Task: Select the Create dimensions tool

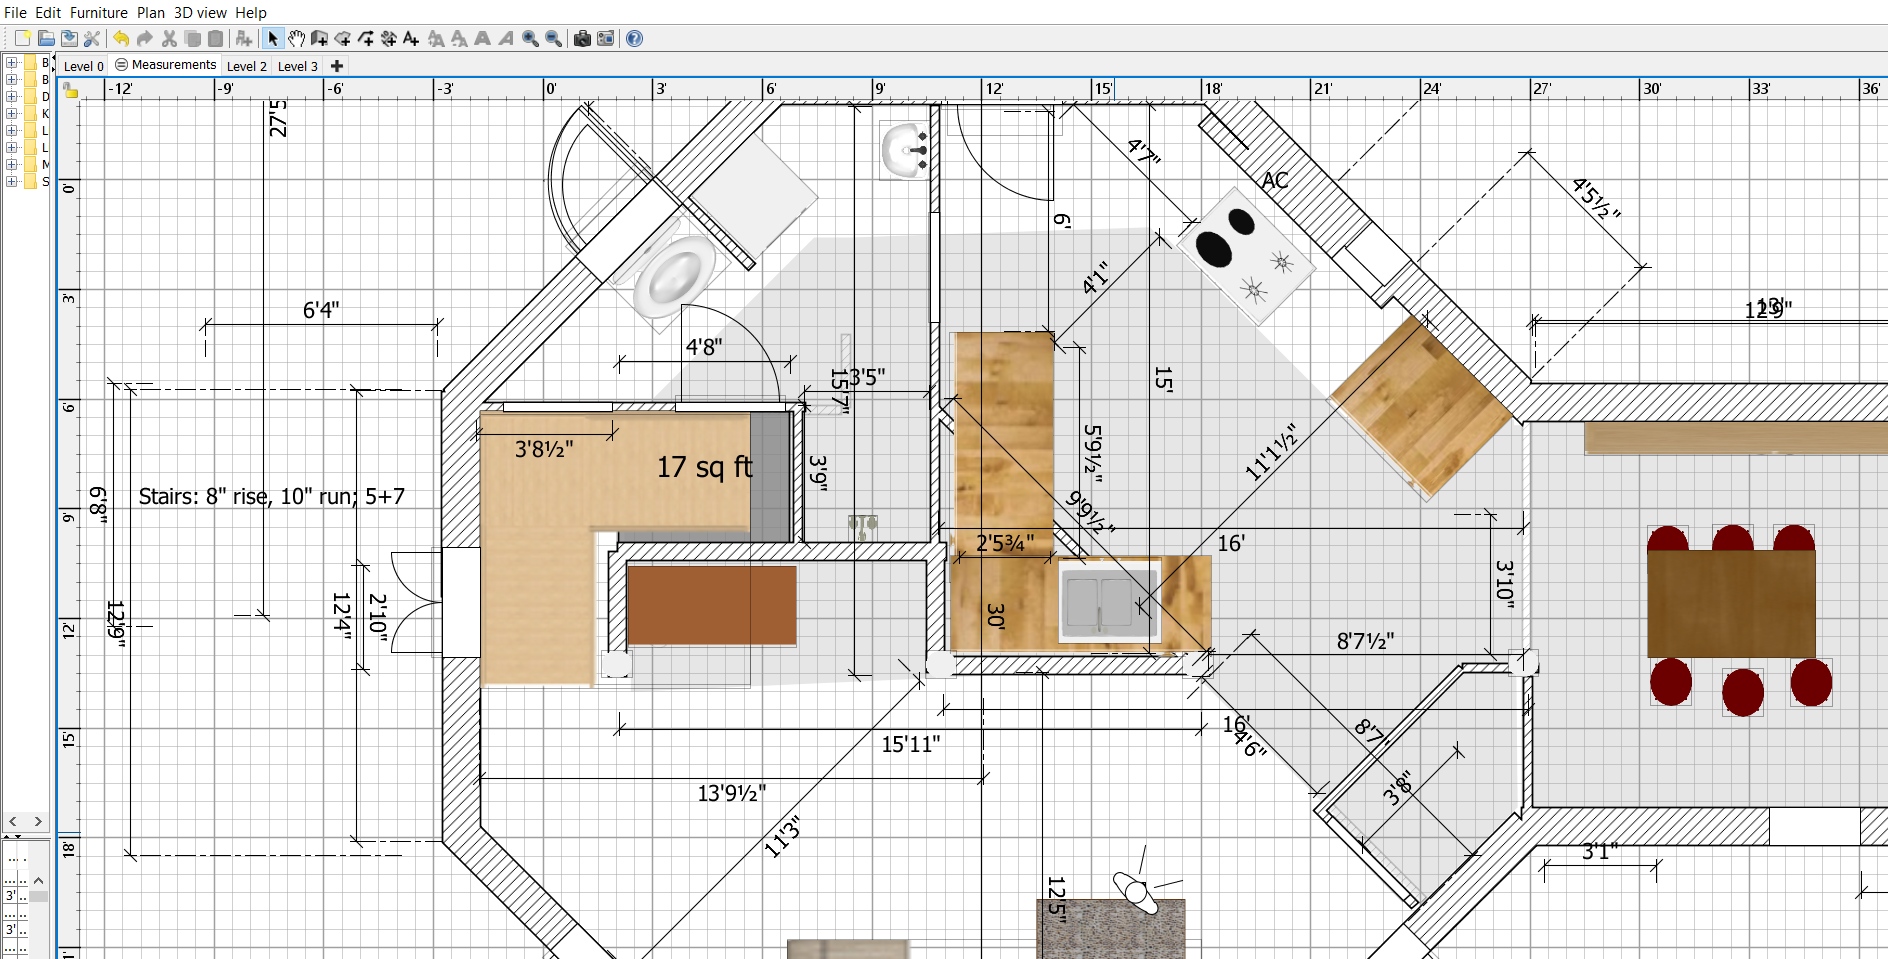Action: pos(389,38)
